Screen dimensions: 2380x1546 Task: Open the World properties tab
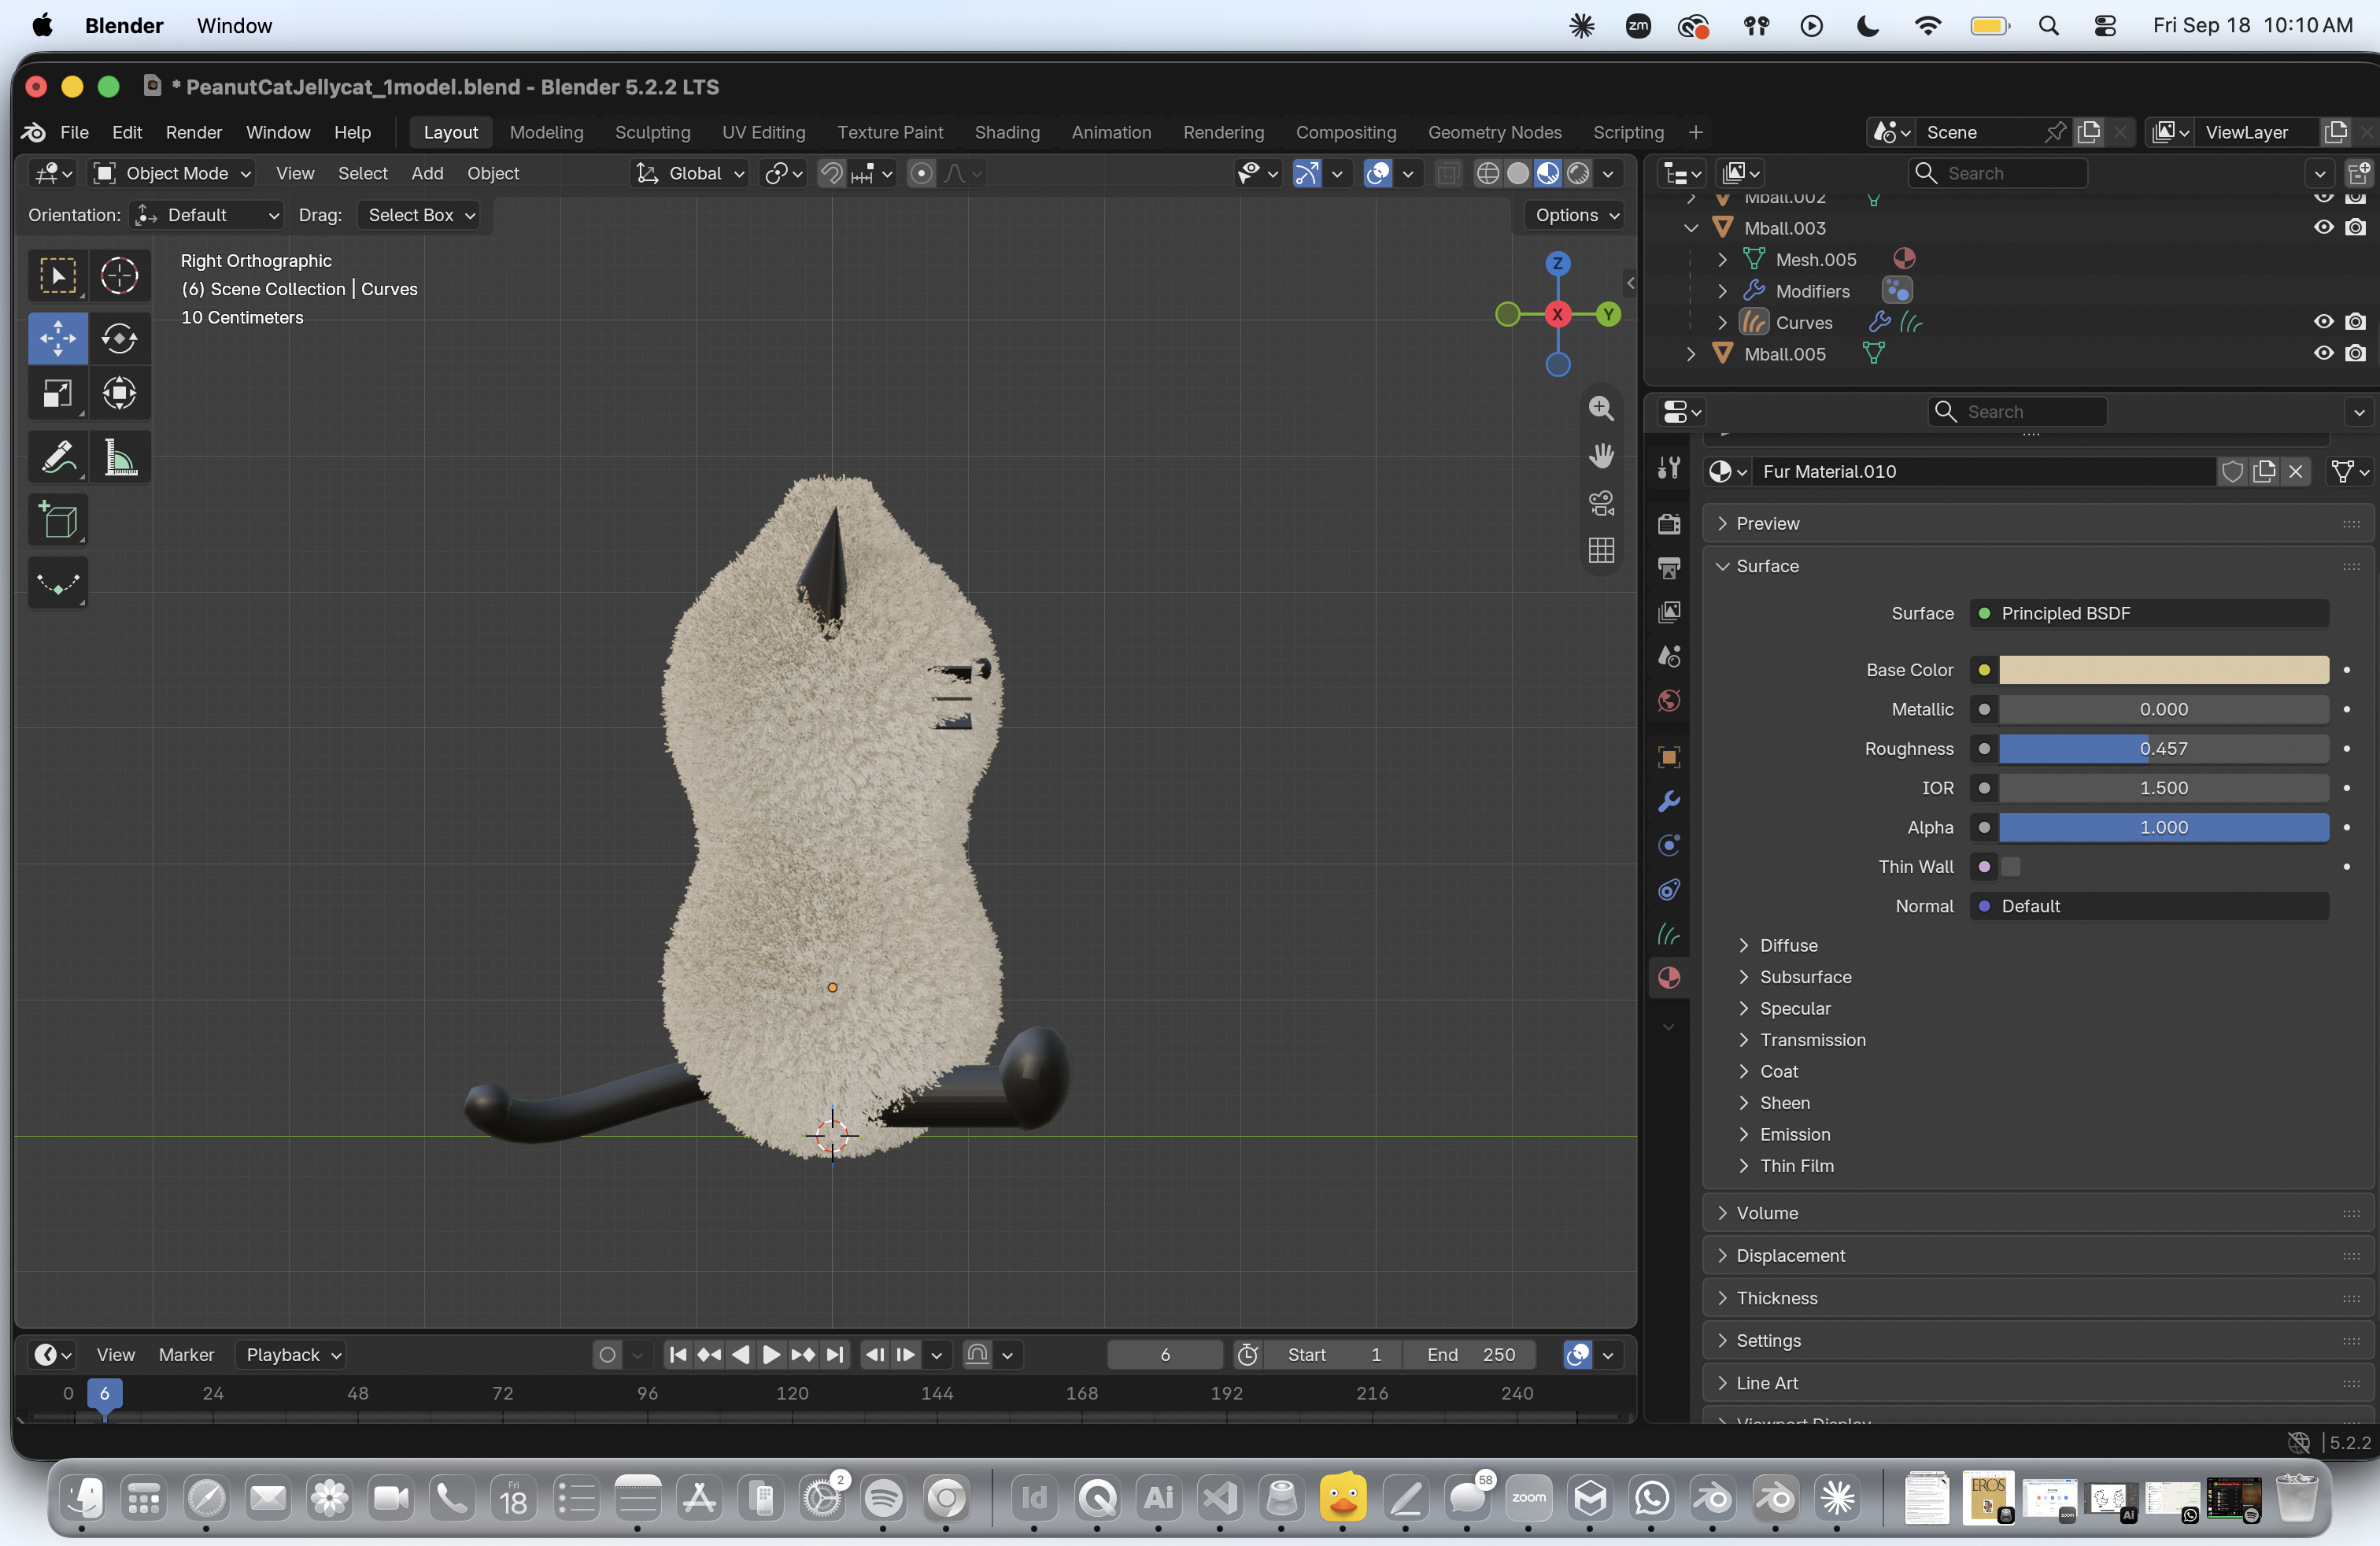(x=1669, y=701)
